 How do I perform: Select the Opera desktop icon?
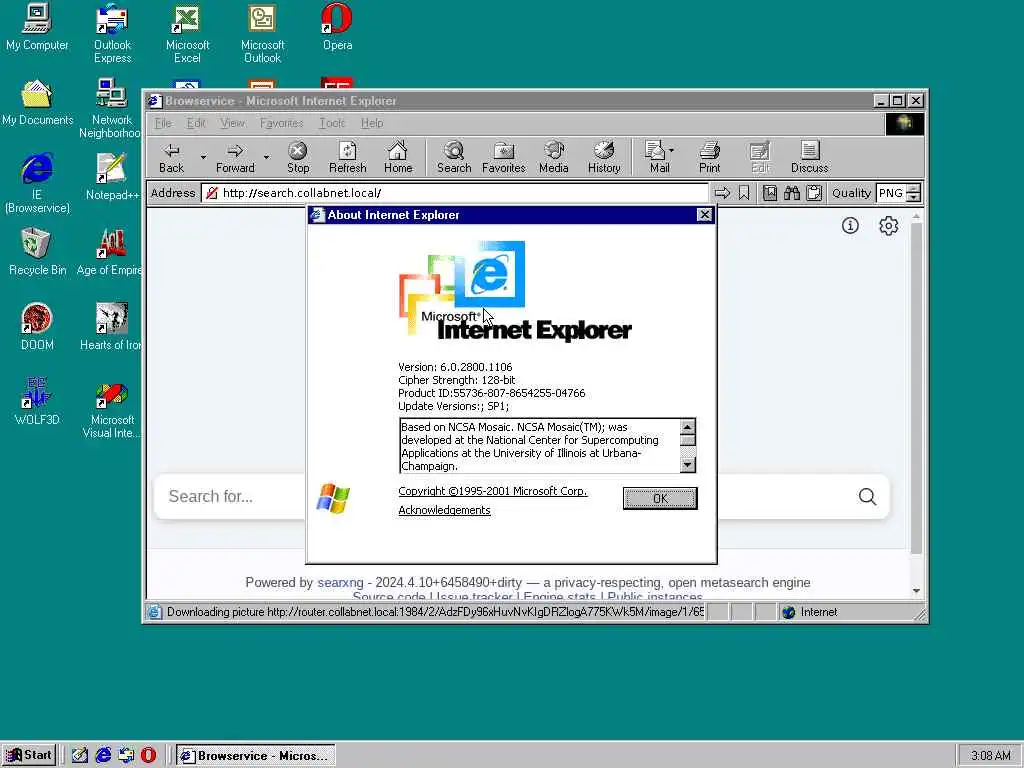(x=337, y=27)
